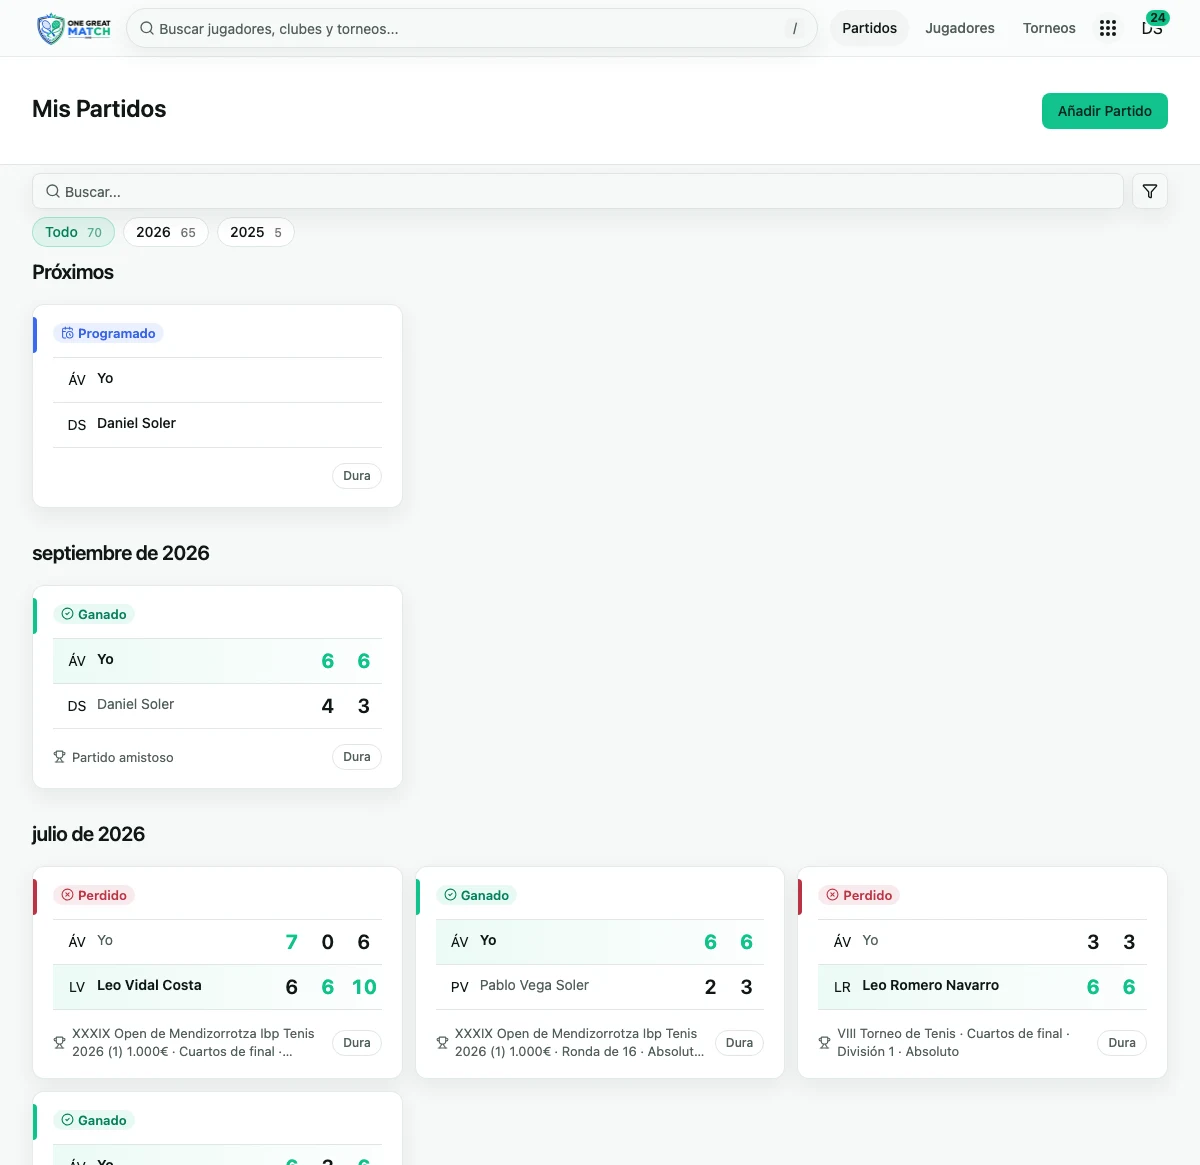Click the "Pablo Vega Soler" player name
This screenshot has height=1165, width=1200.
pos(534,985)
